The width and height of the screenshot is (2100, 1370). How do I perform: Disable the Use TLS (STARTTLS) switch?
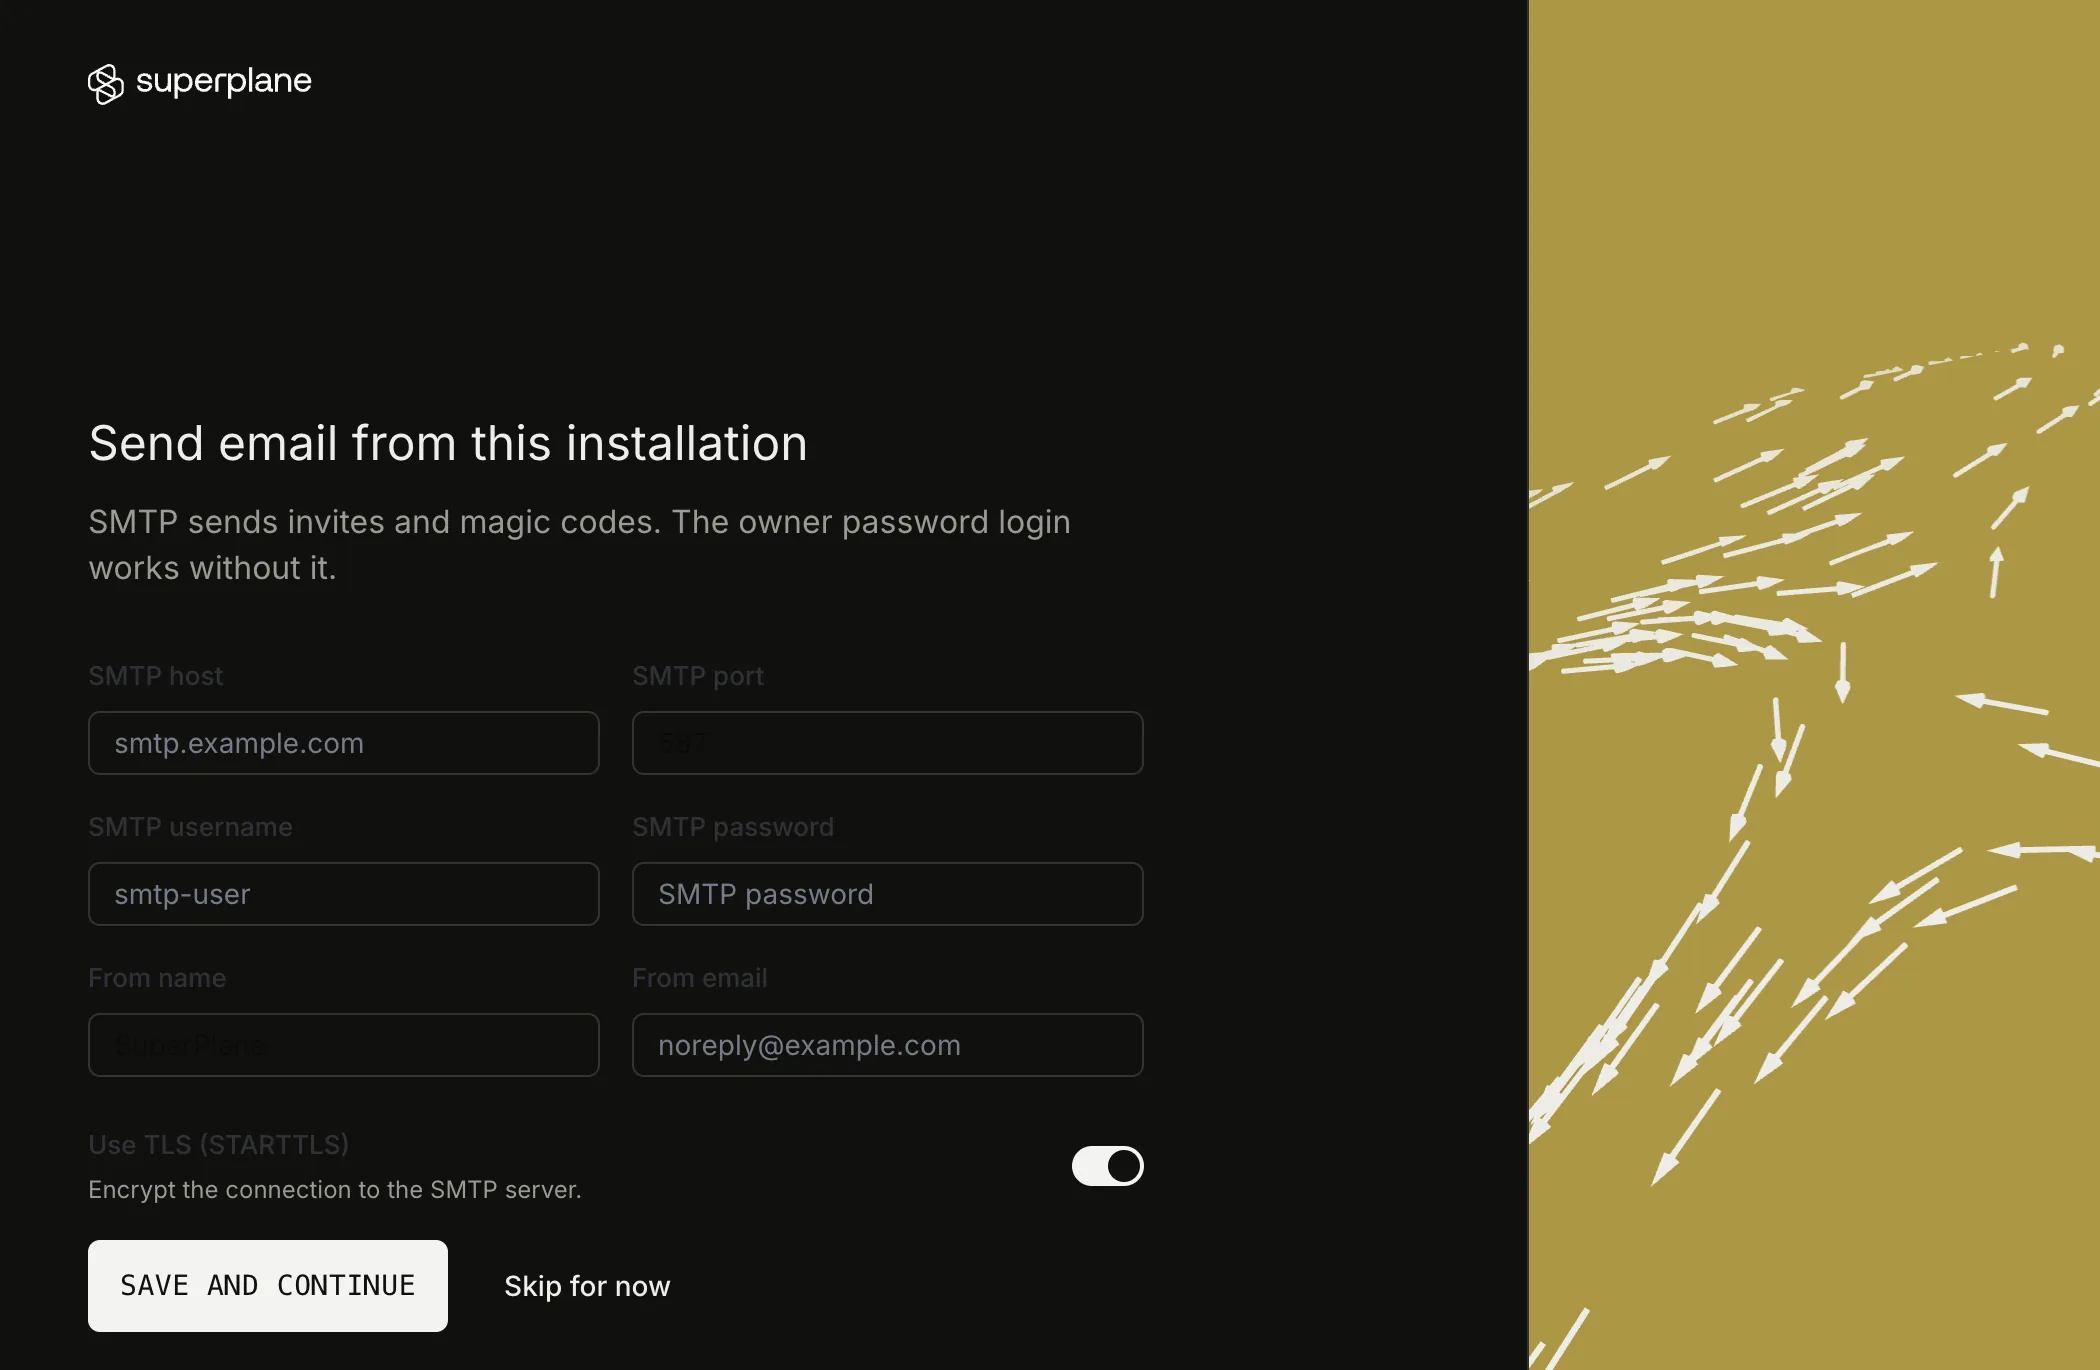click(1107, 1166)
